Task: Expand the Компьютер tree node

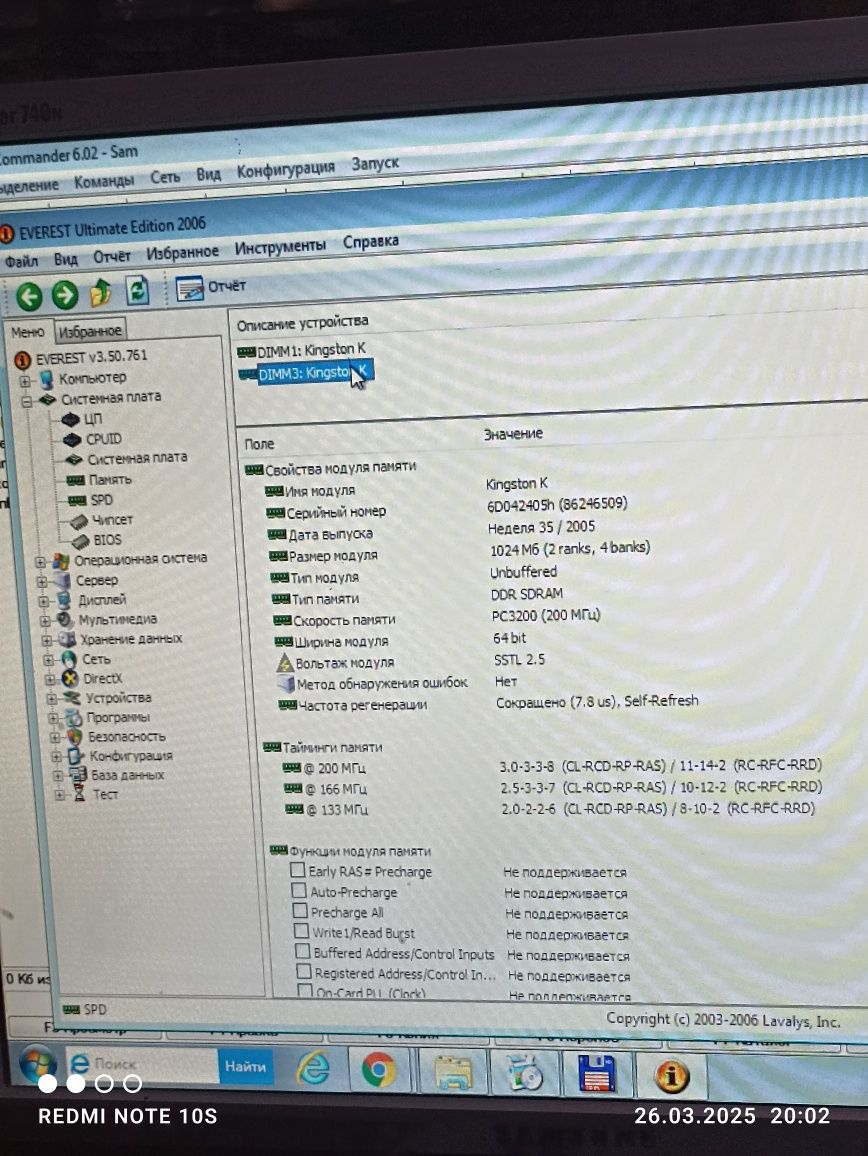Action: click(25, 381)
